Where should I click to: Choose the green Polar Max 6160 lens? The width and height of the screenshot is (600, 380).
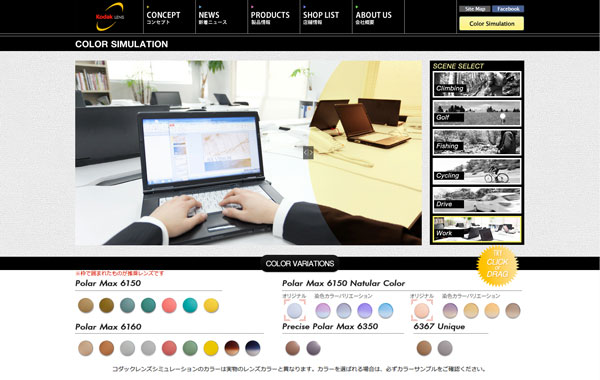[x=190, y=348]
